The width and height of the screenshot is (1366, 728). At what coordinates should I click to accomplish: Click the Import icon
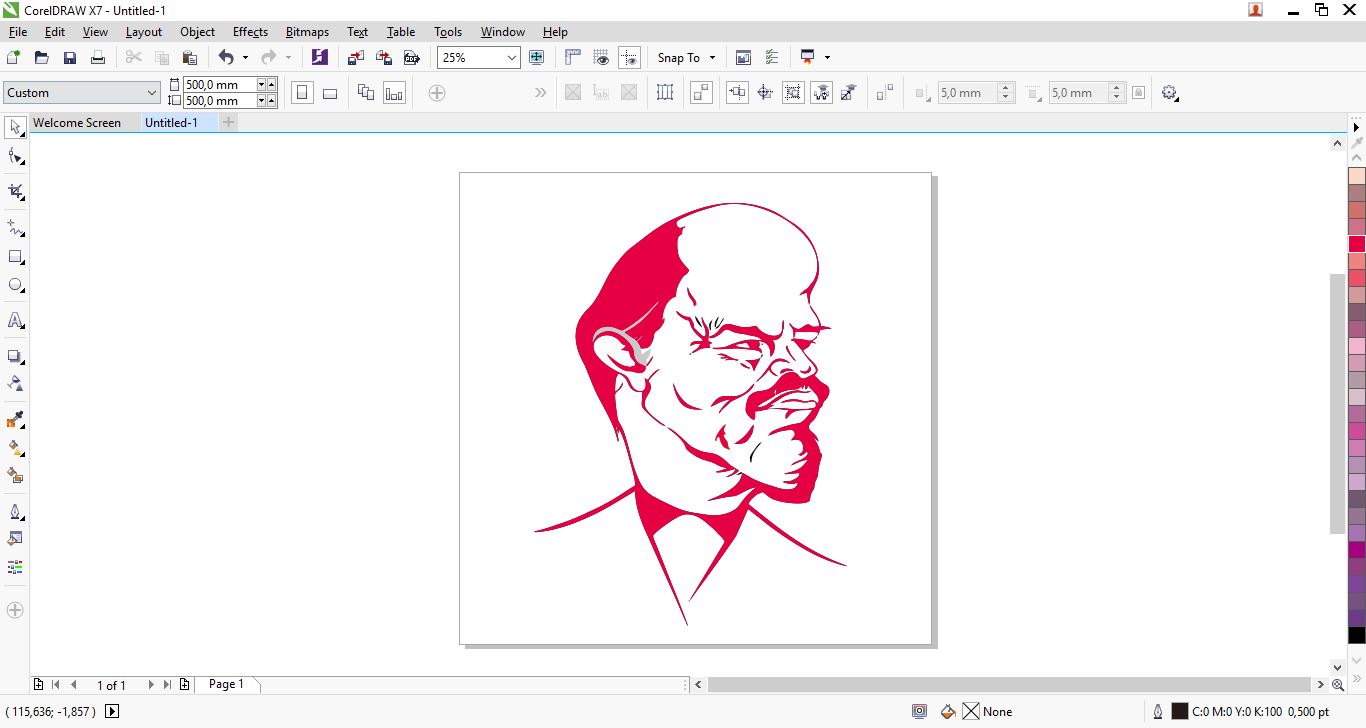click(x=355, y=58)
